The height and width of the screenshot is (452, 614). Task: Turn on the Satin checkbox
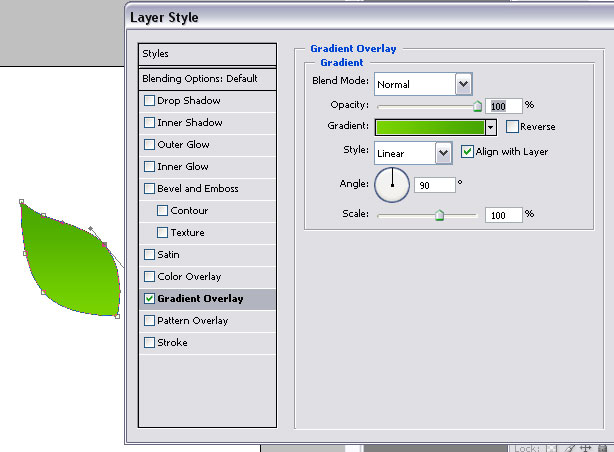[x=149, y=255]
